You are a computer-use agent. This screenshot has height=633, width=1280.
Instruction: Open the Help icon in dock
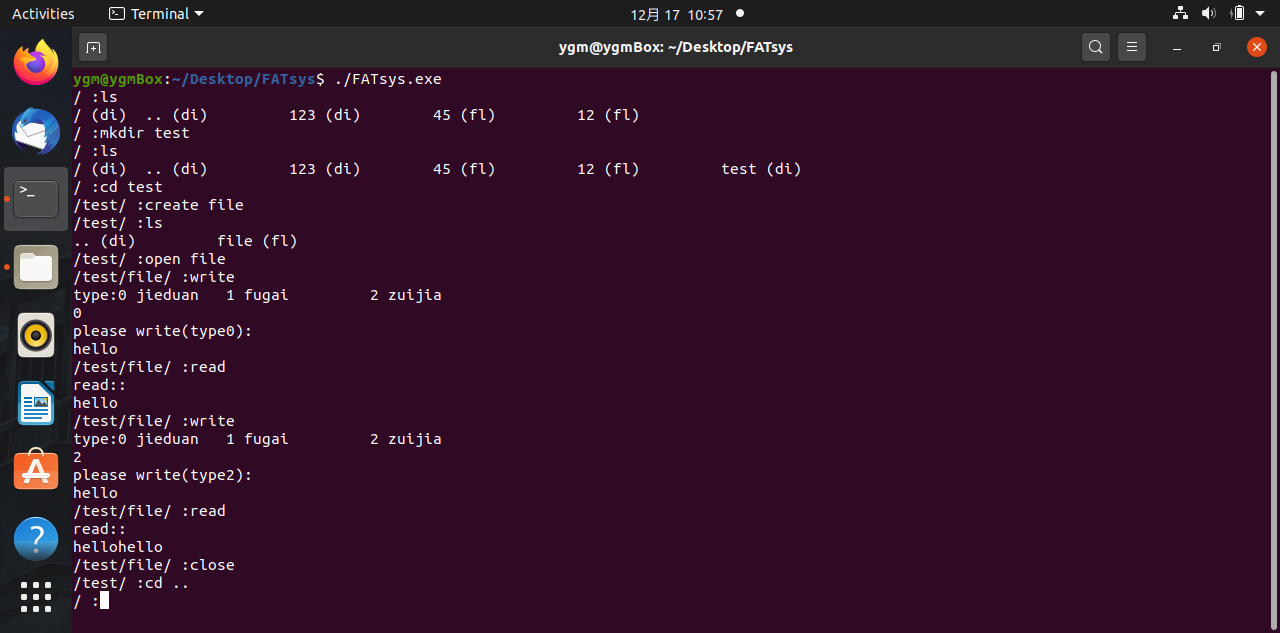(36, 539)
